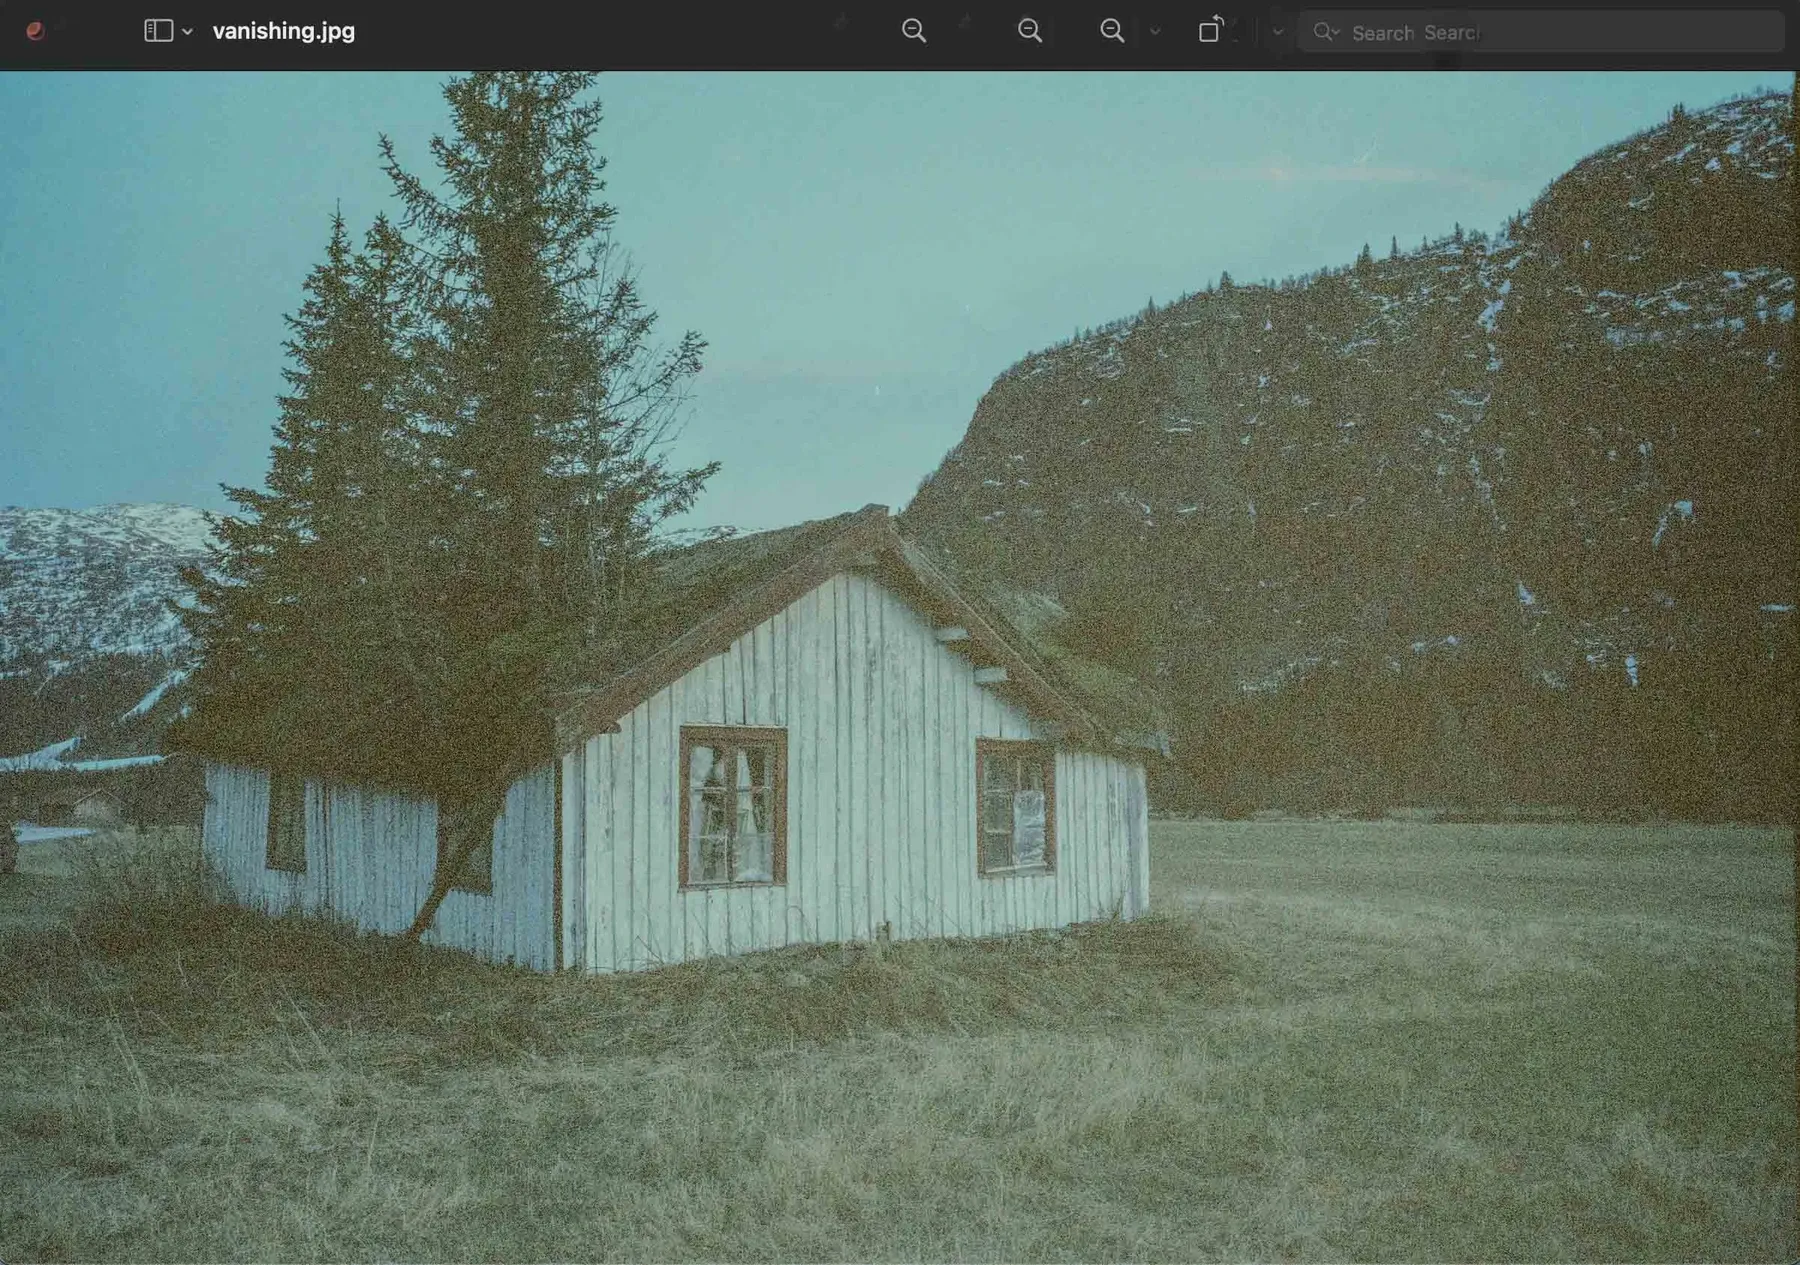
Task: Focus the Search text field
Action: point(1541,32)
